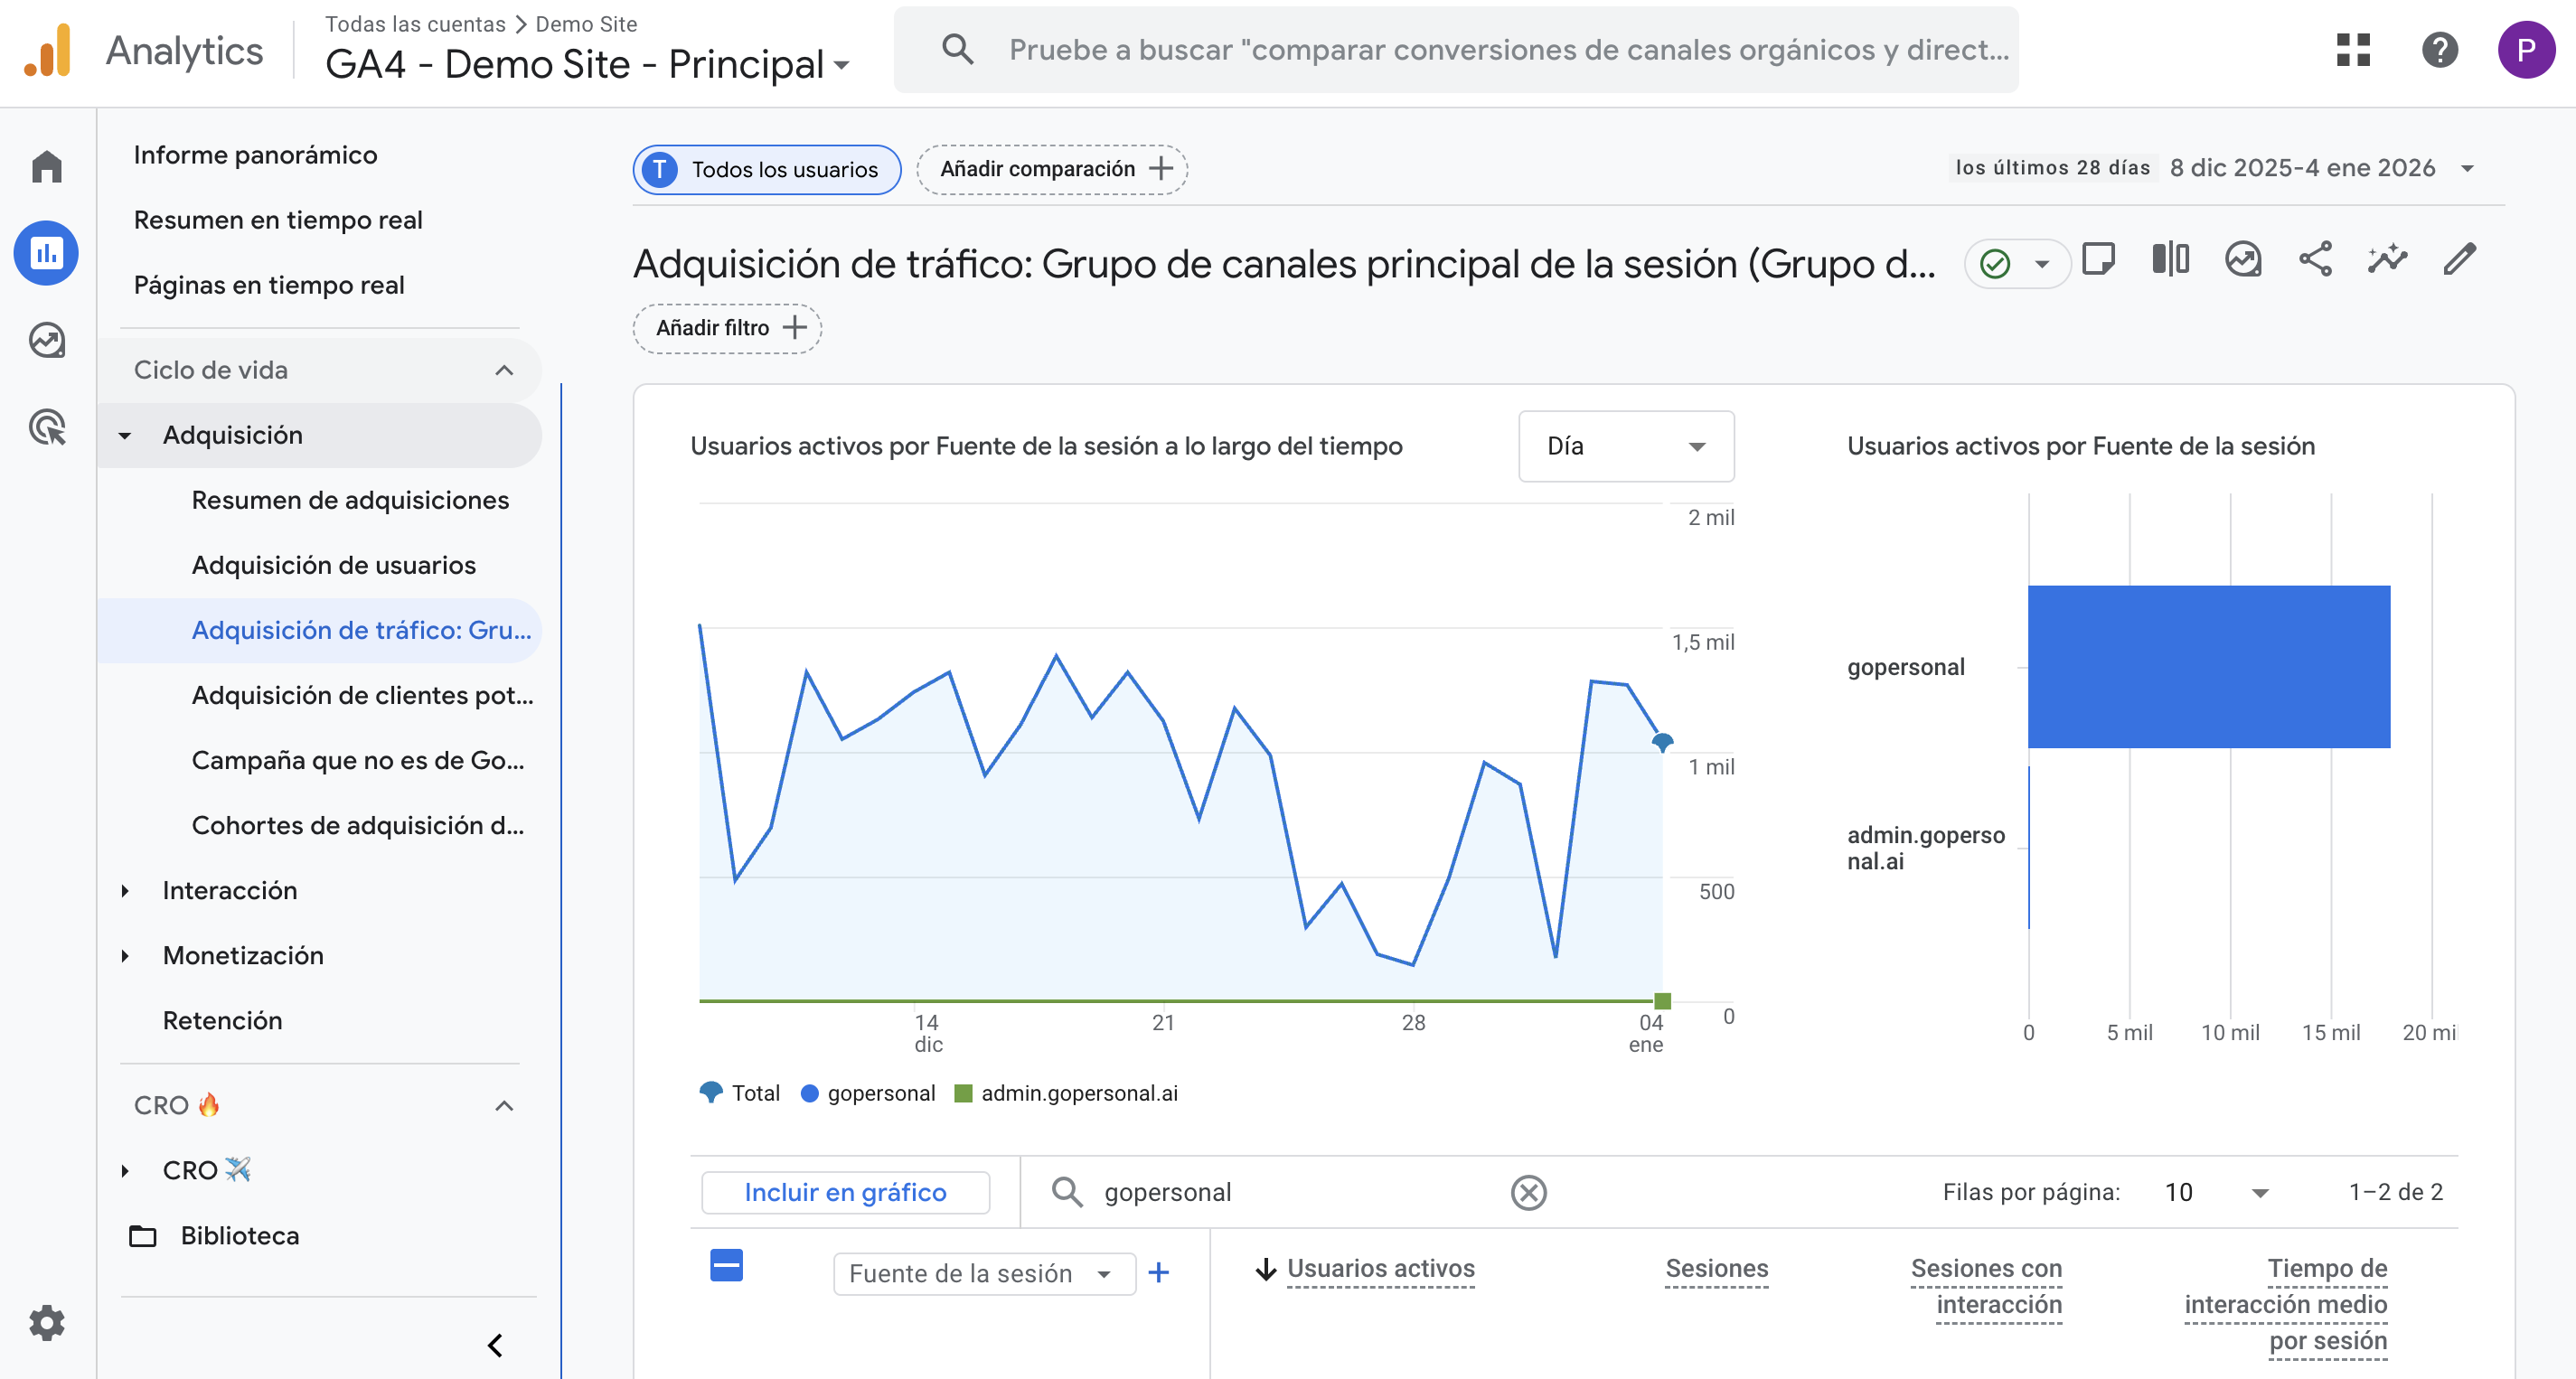
Task: Open the Fuente de la sesión dimension dropdown
Action: point(983,1273)
